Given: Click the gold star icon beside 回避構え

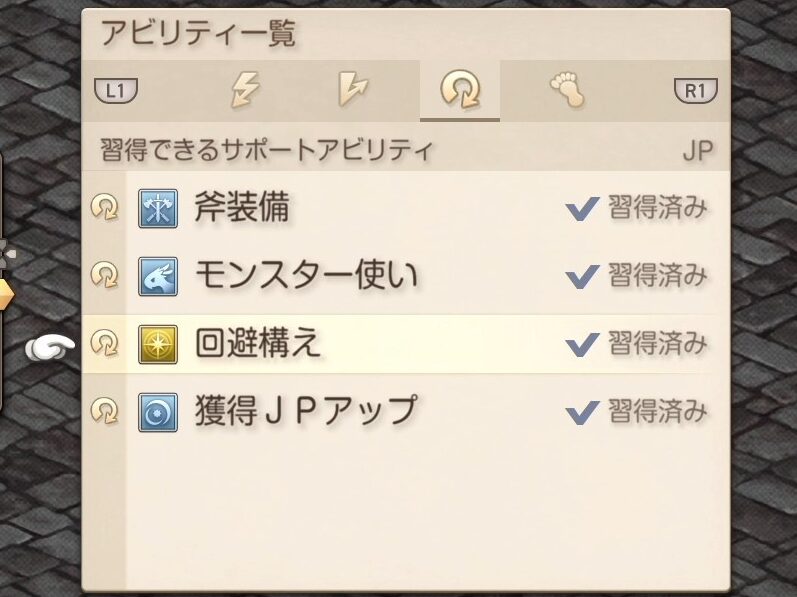Looking at the screenshot, I should click(158, 344).
